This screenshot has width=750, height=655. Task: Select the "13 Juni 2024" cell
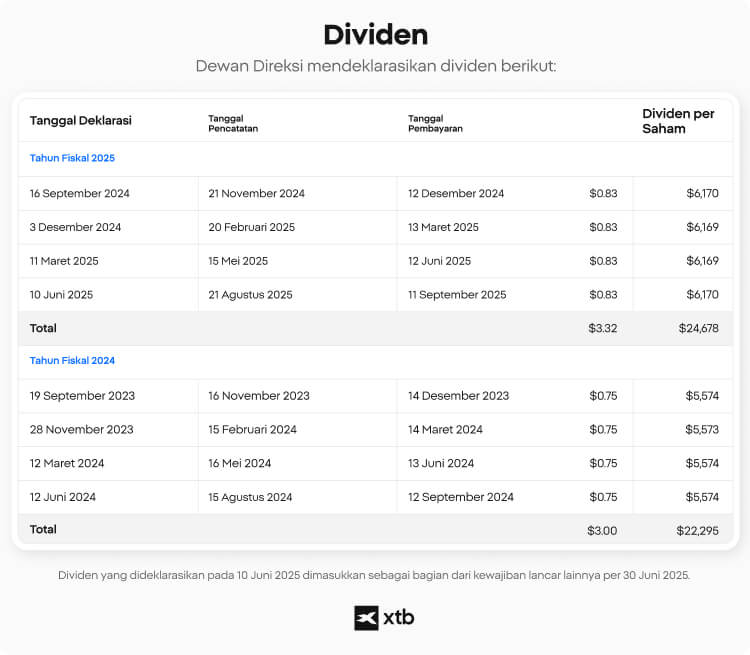click(441, 463)
